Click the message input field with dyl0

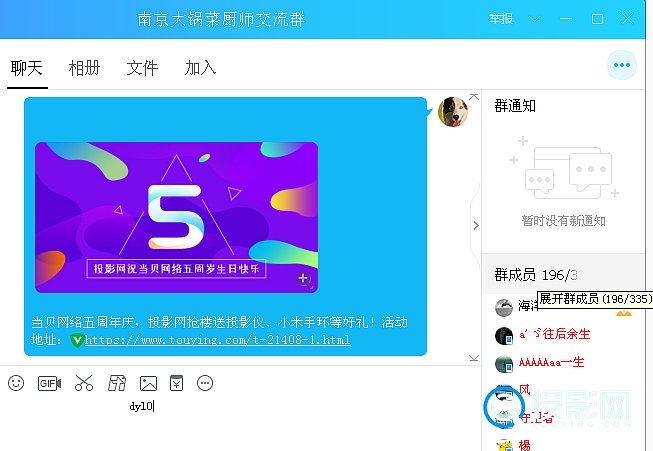pyautogui.click(x=240, y=423)
